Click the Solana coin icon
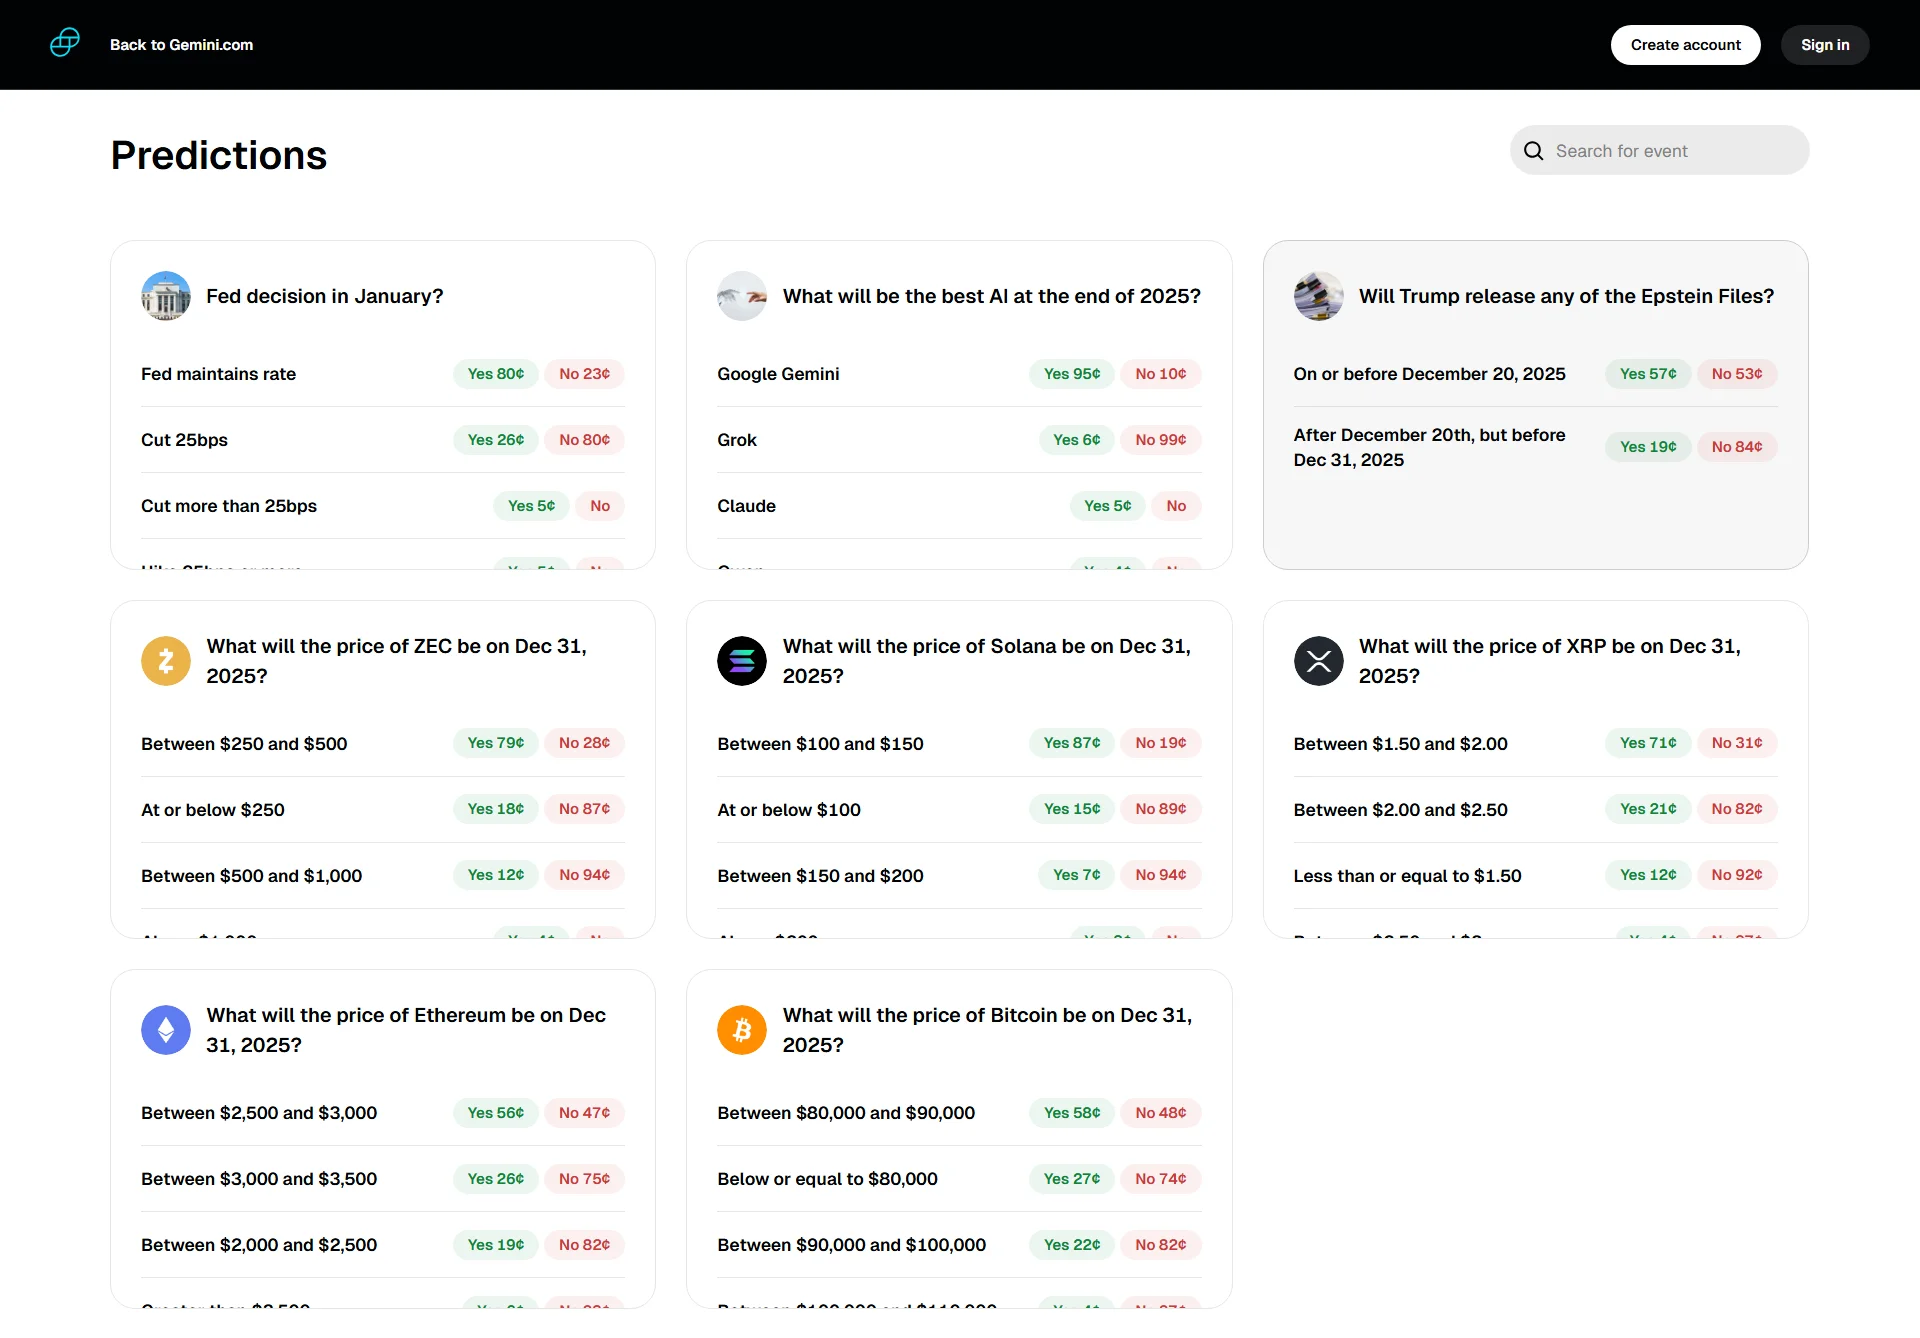Screen dimensions: 1920x1338 [742, 661]
